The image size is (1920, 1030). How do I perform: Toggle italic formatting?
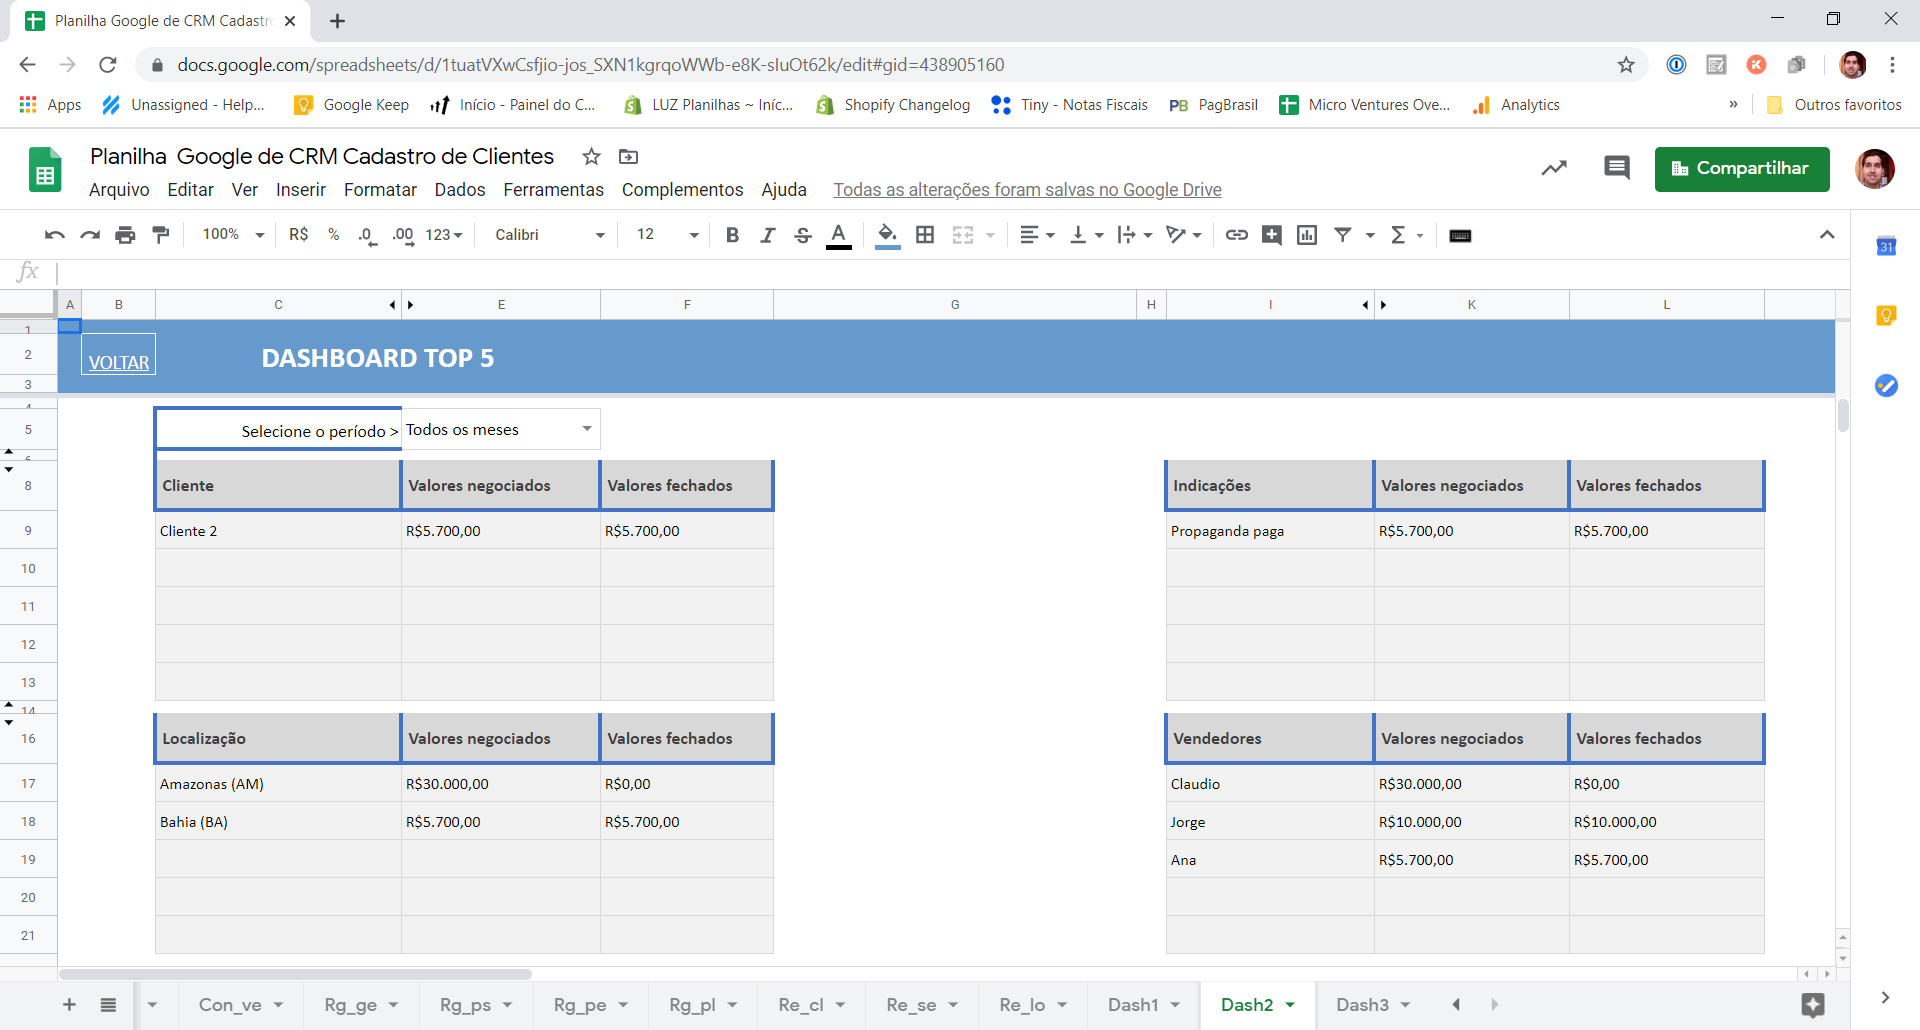(x=767, y=235)
